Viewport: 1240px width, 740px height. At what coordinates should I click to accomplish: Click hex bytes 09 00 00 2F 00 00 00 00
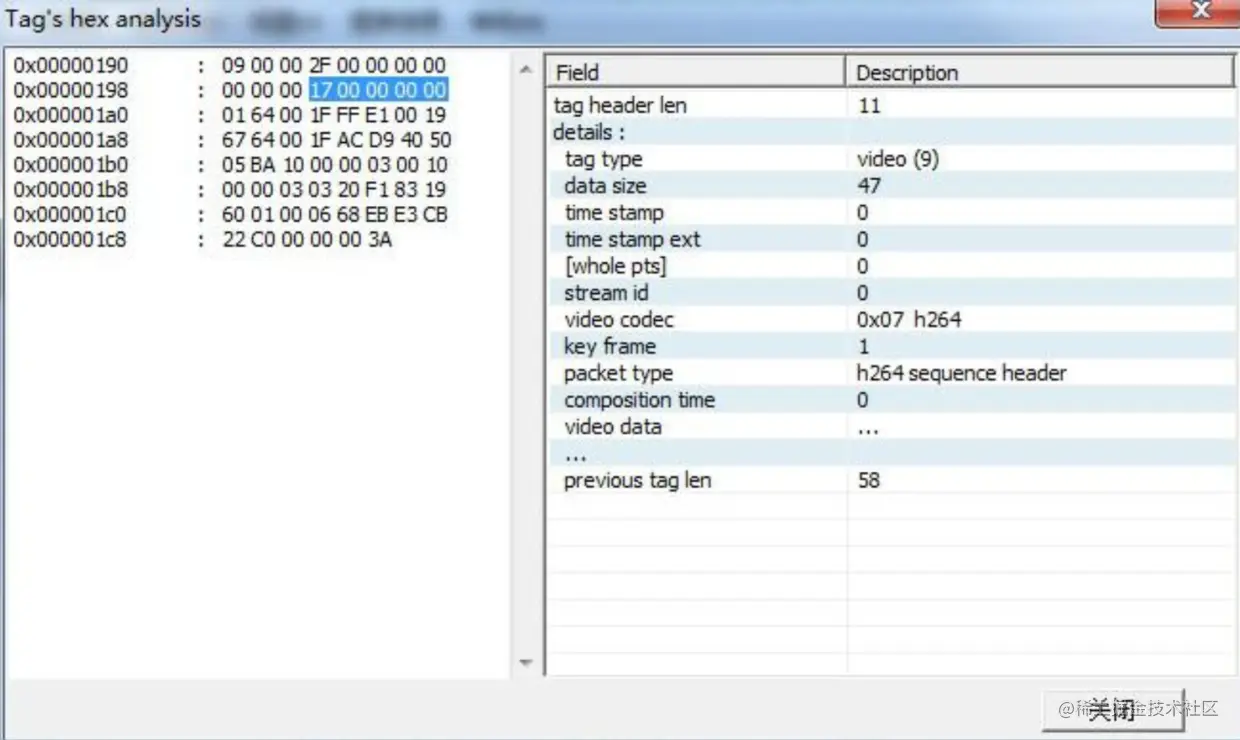click(x=334, y=66)
